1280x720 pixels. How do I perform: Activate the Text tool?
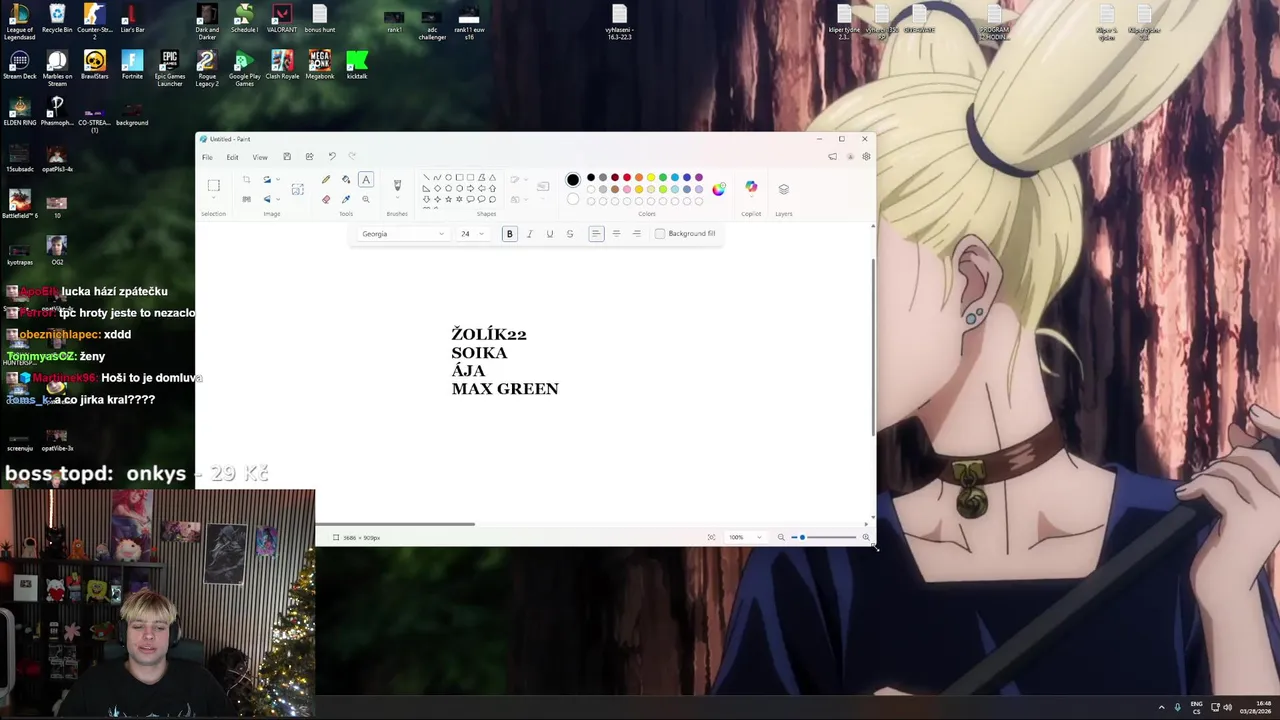366,180
